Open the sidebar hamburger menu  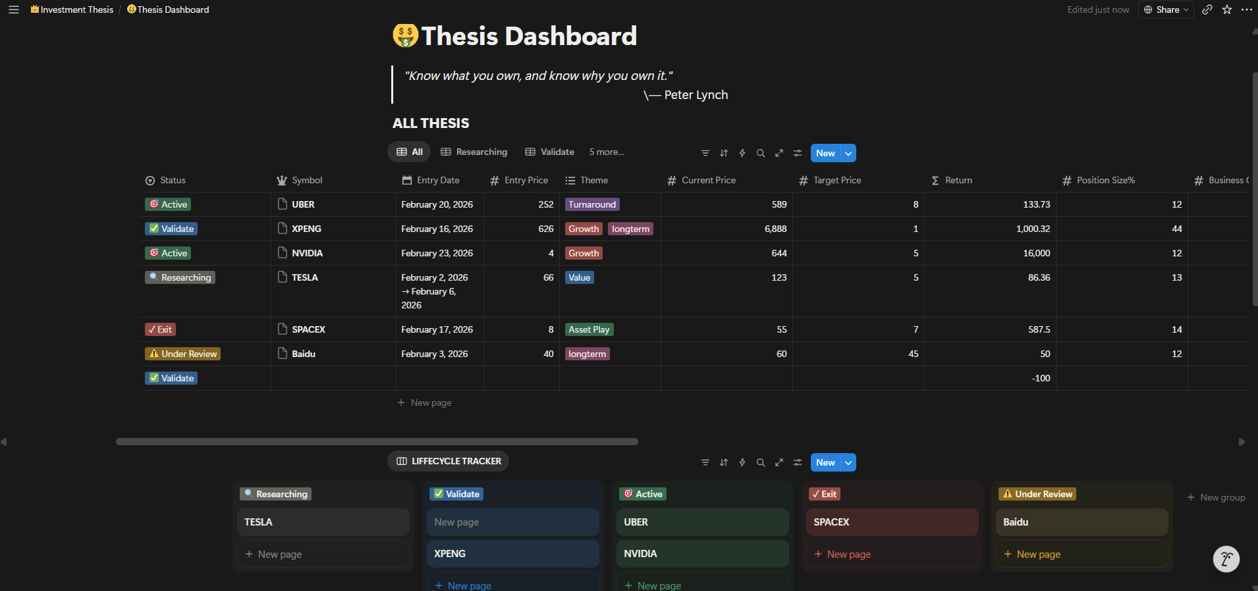tap(13, 10)
